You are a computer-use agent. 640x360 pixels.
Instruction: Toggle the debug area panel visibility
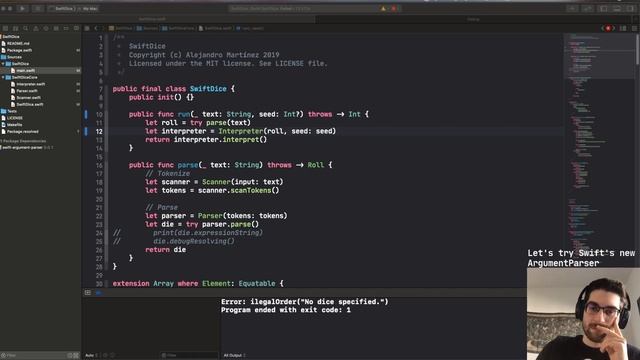[617, 9]
